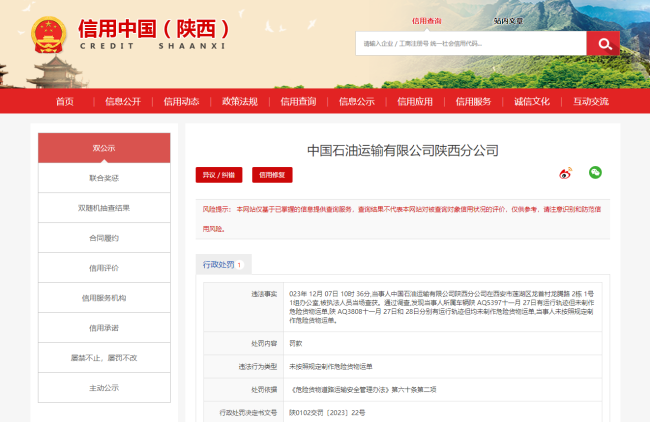Share via the WeChat icon

click(x=595, y=172)
